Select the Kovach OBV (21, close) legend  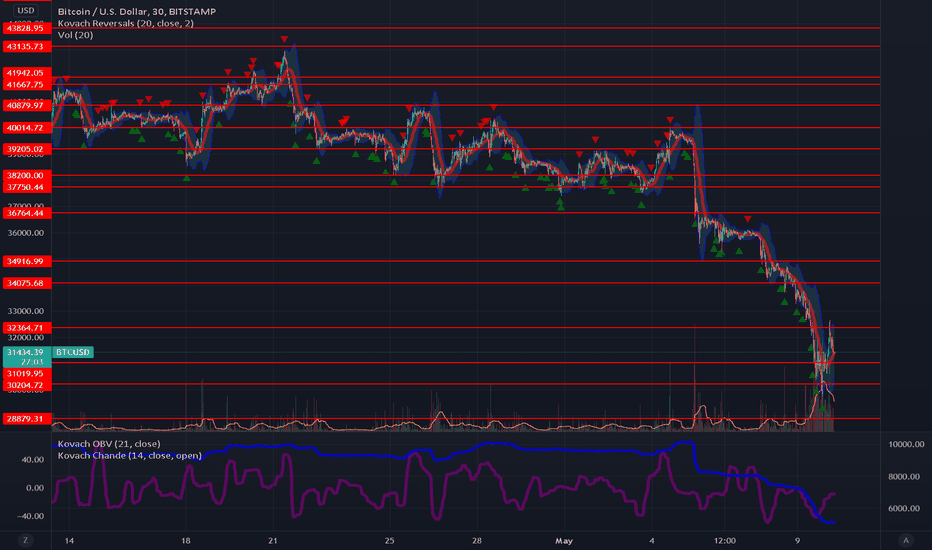pos(109,444)
